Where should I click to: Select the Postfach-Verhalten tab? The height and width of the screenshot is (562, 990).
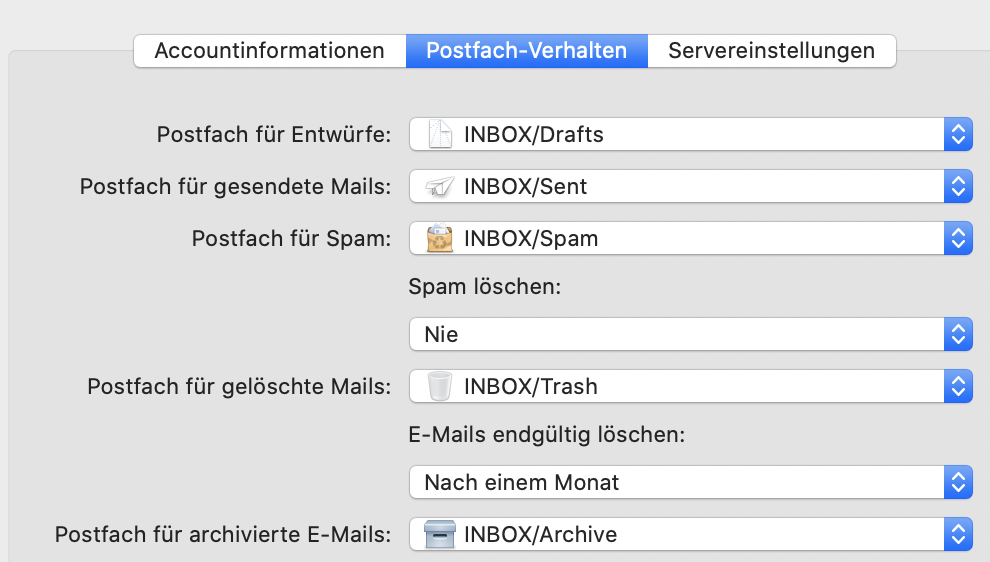tap(526, 50)
